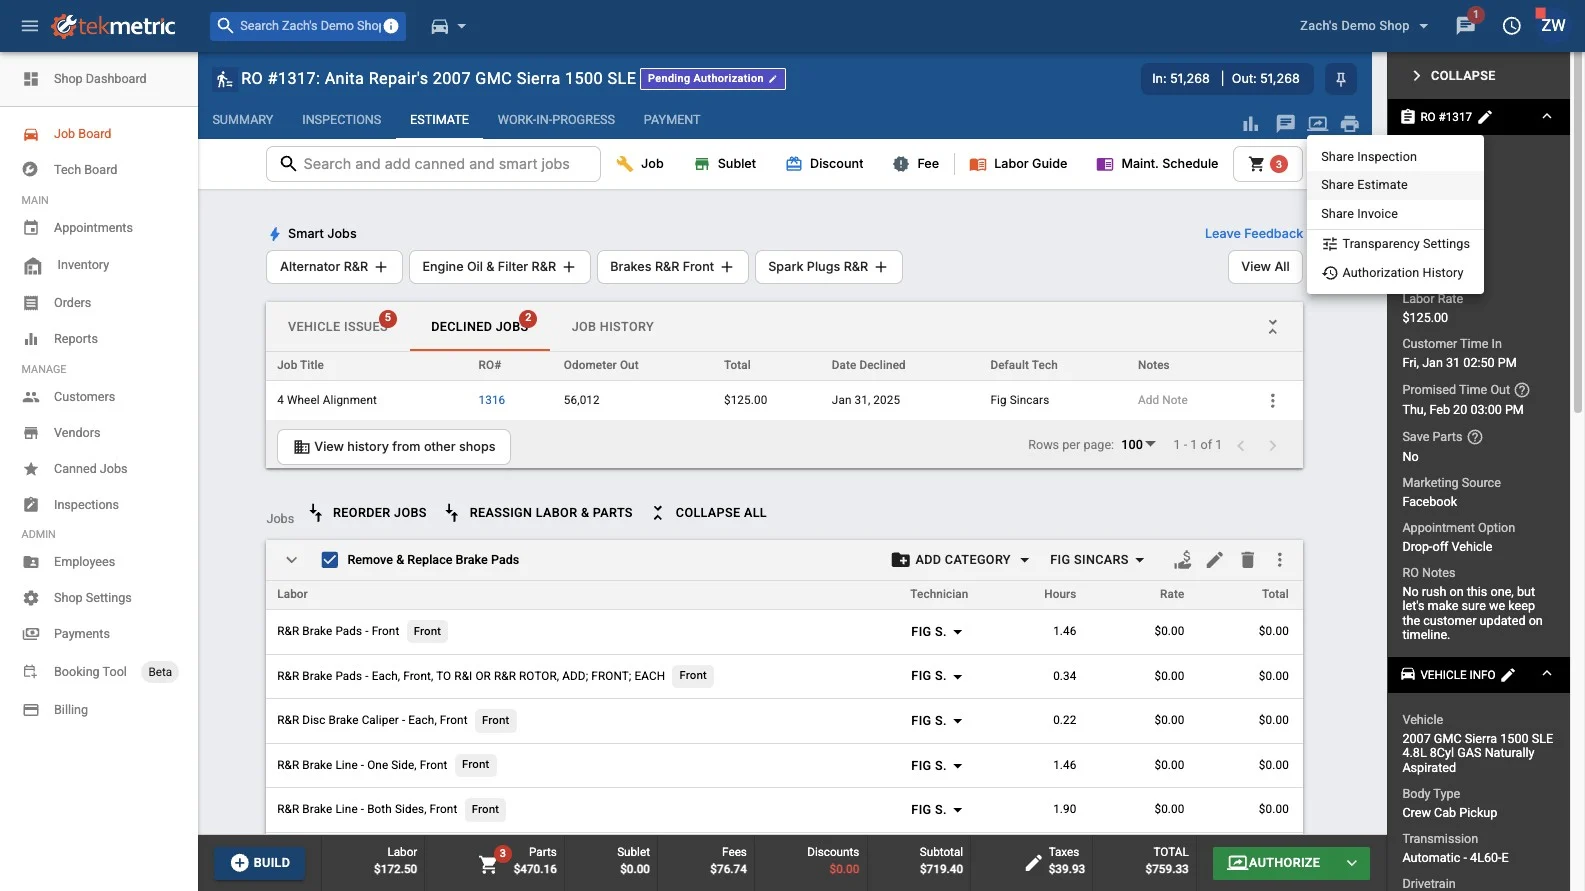Open the Job History tab
Screen dimensions: 1585x891
point(612,327)
